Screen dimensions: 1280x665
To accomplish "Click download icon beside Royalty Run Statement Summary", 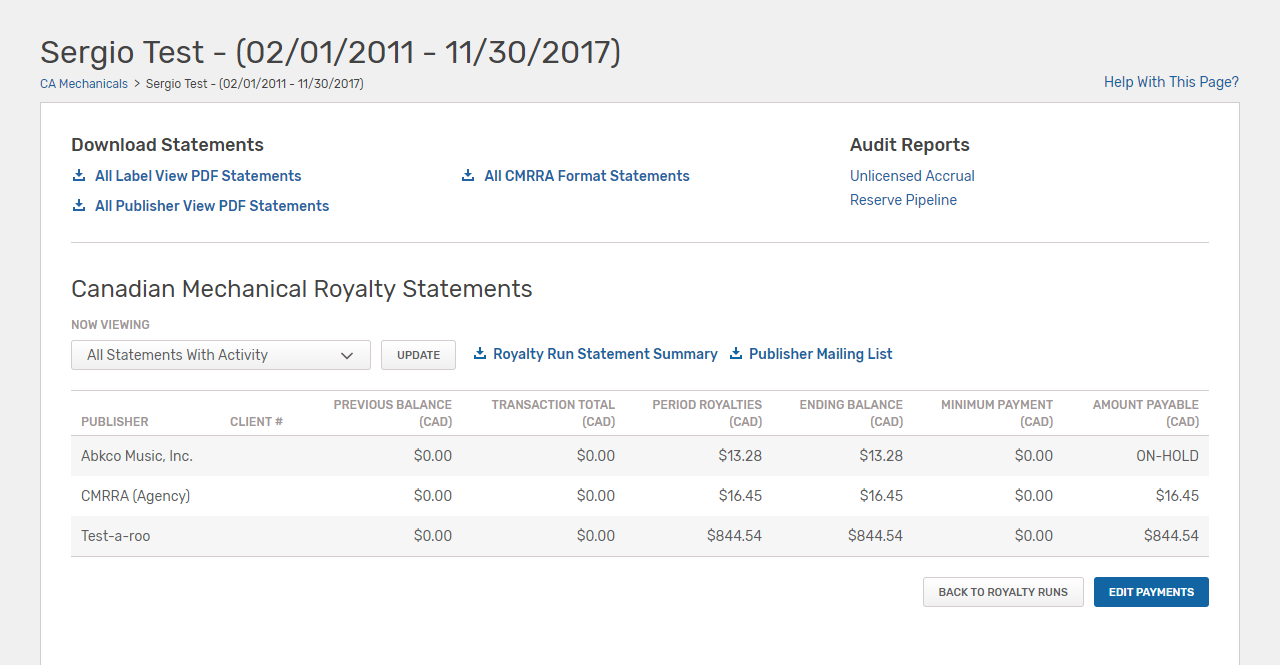I will [x=480, y=354].
